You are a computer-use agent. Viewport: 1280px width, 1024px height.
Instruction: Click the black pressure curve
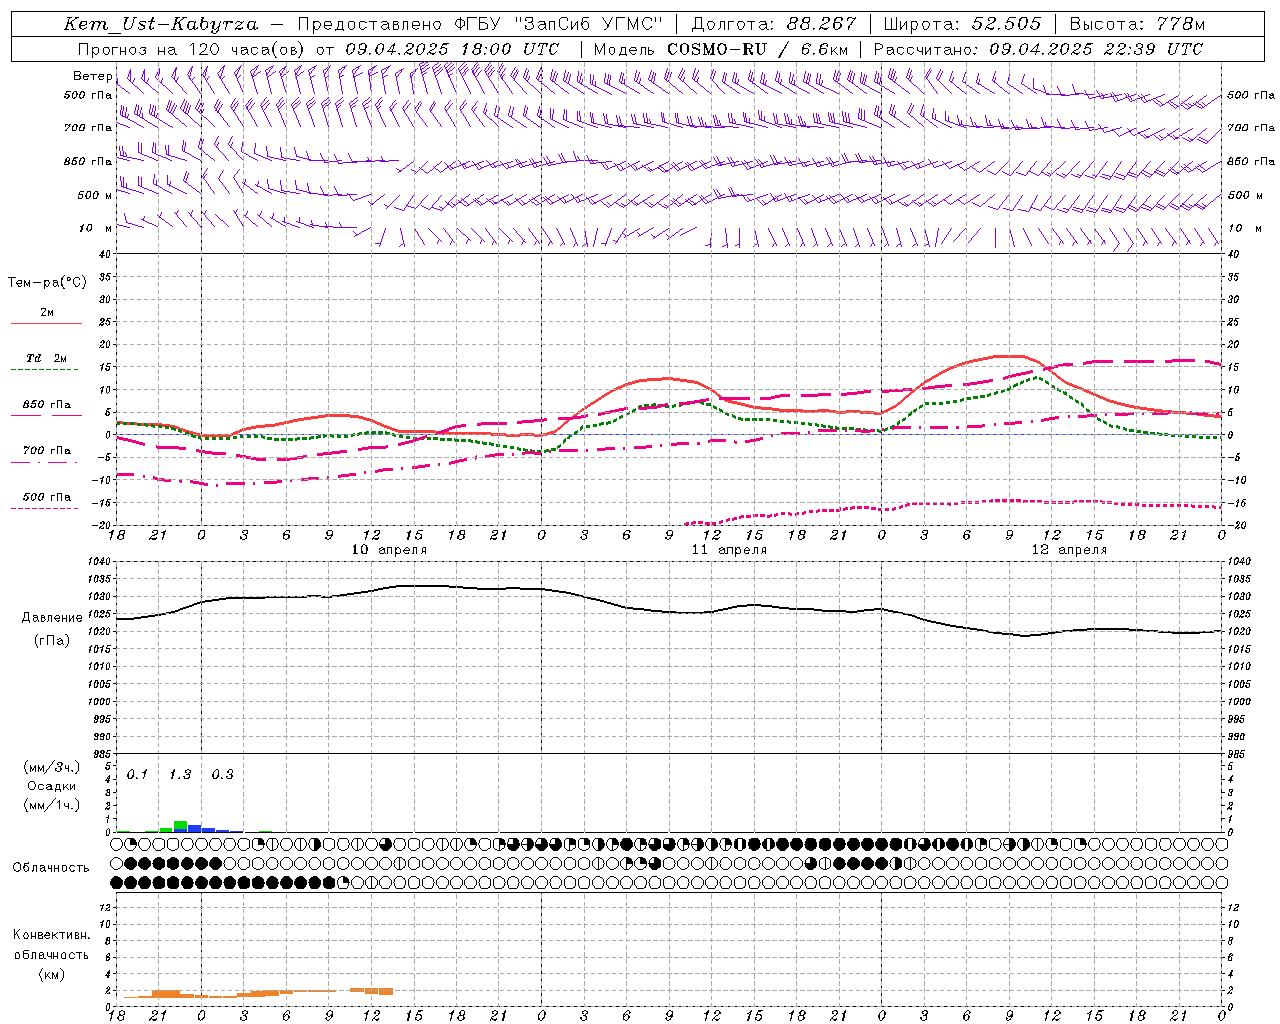[x=670, y=610]
